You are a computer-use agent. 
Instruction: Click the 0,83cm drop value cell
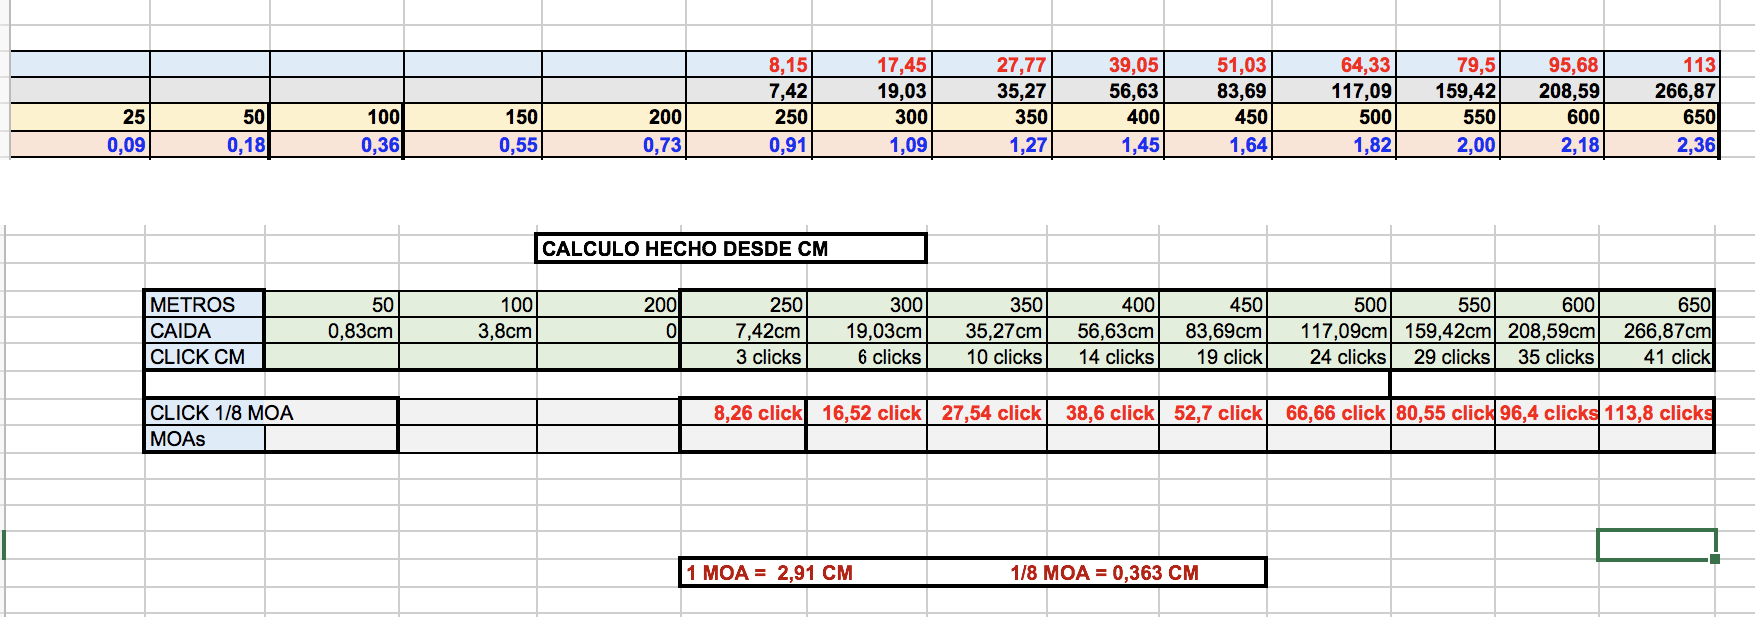point(332,331)
